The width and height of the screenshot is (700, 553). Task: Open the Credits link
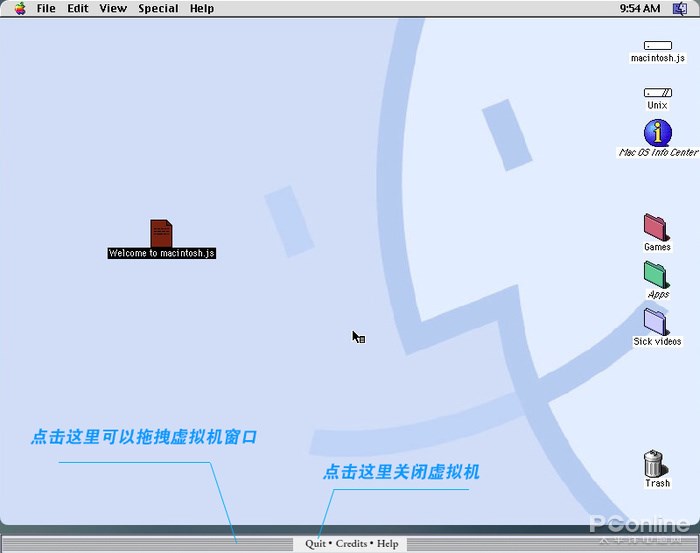pos(351,544)
